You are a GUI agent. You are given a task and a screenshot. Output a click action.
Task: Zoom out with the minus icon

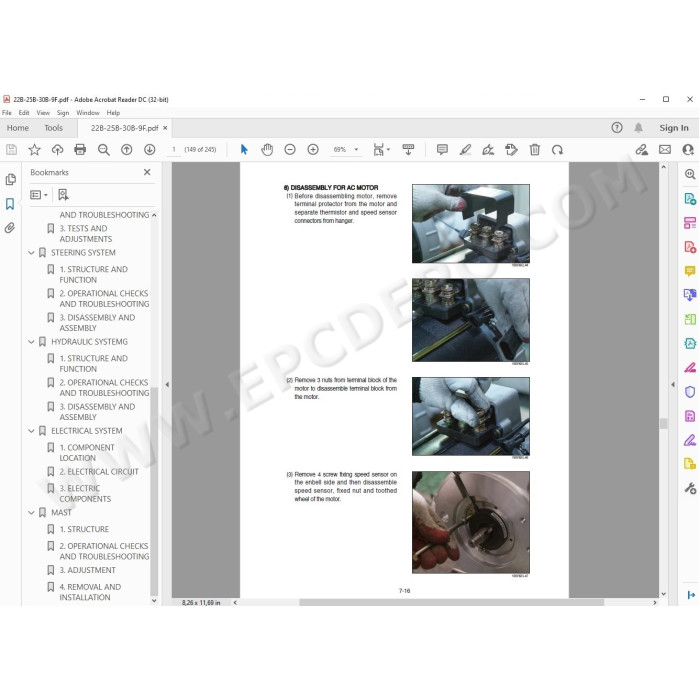(x=290, y=150)
